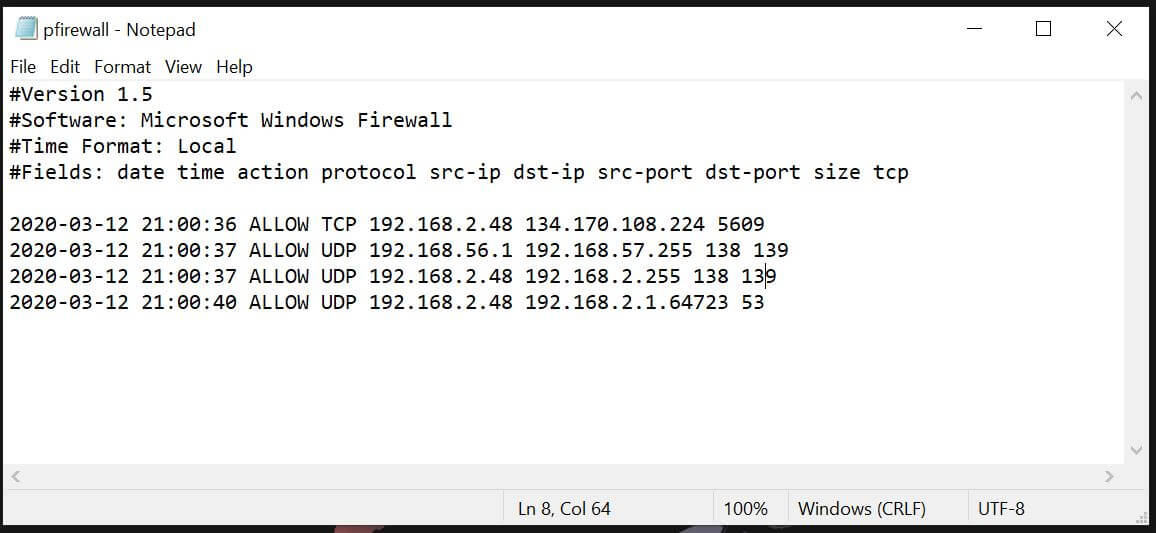Click the UTF-8 encoding status field
The image size is (1156, 533).
point(1000,509)
